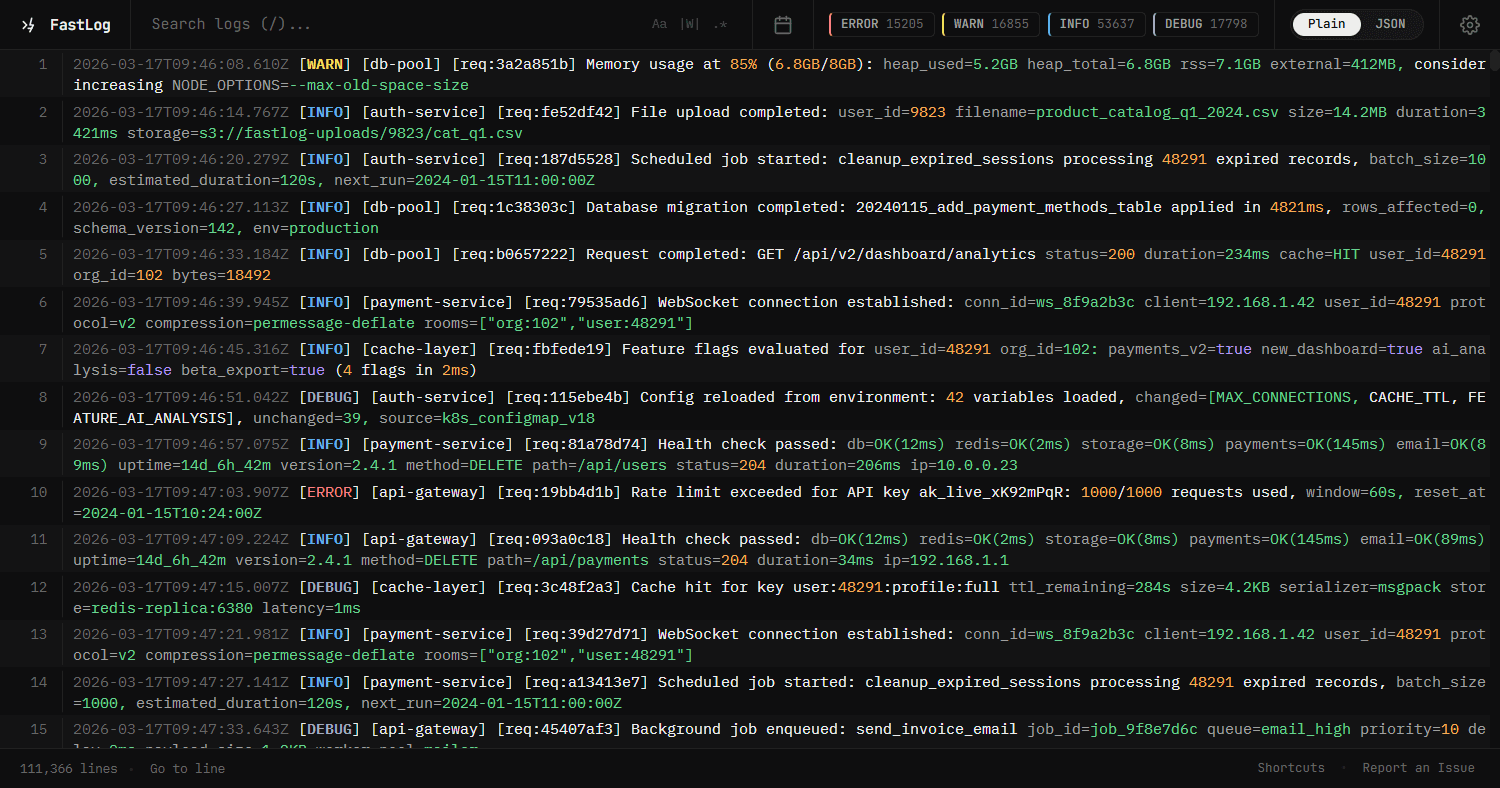
Task: Click 'Database migration completed' log message
Action: pos(716,207)
